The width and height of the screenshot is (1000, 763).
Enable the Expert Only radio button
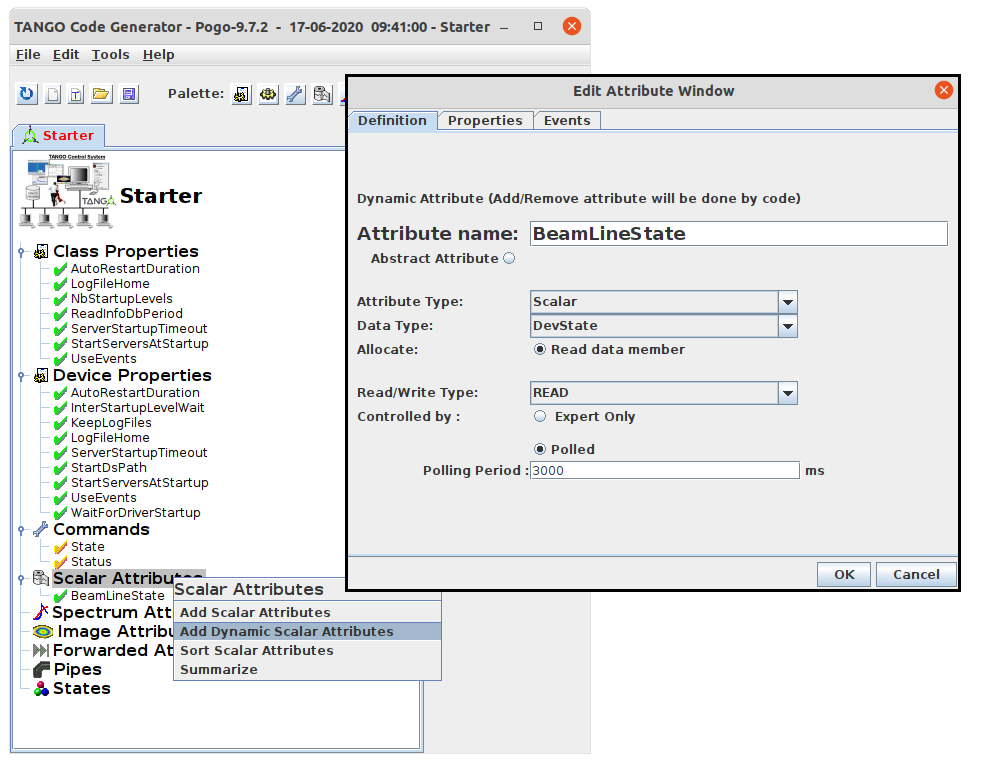pos(540,417)
